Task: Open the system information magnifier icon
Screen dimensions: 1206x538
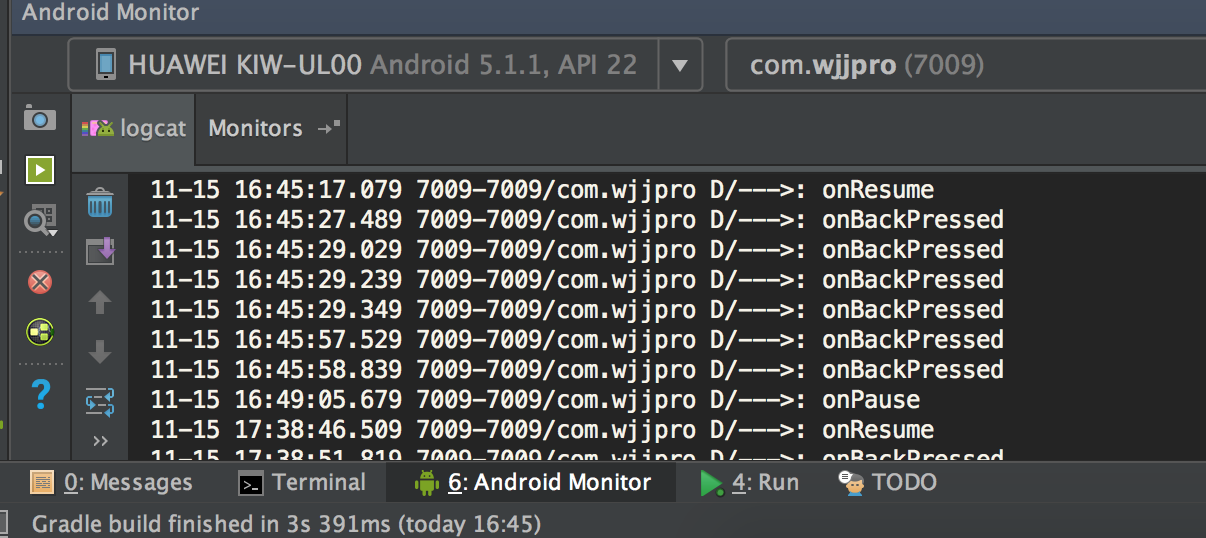Action: 39,219
